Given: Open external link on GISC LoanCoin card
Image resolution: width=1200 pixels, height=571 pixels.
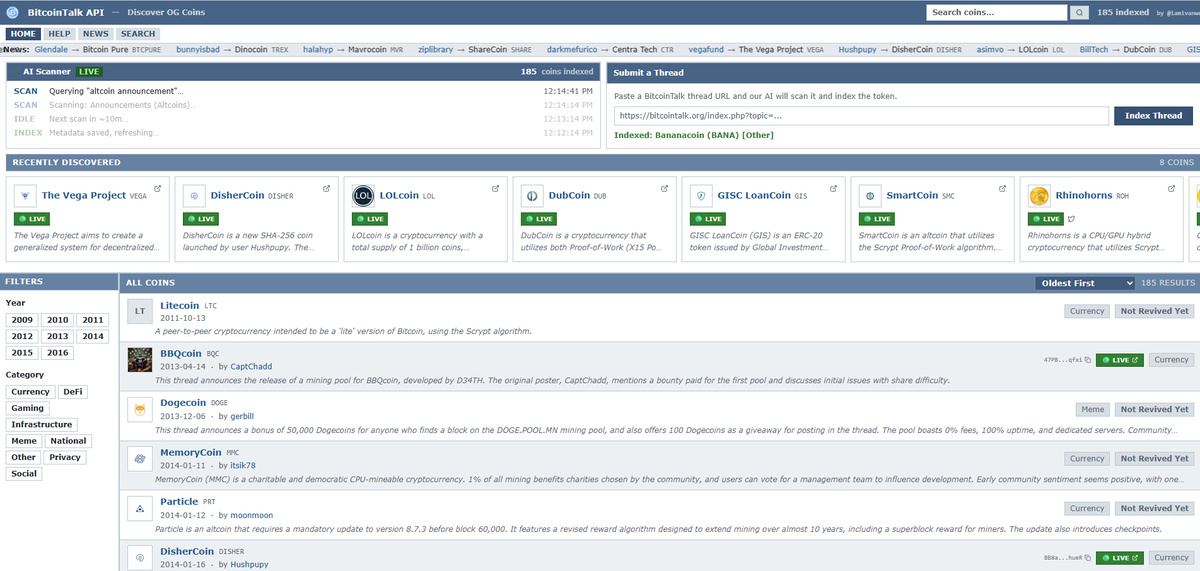Looking at the screenshot, I should (833, 188).
